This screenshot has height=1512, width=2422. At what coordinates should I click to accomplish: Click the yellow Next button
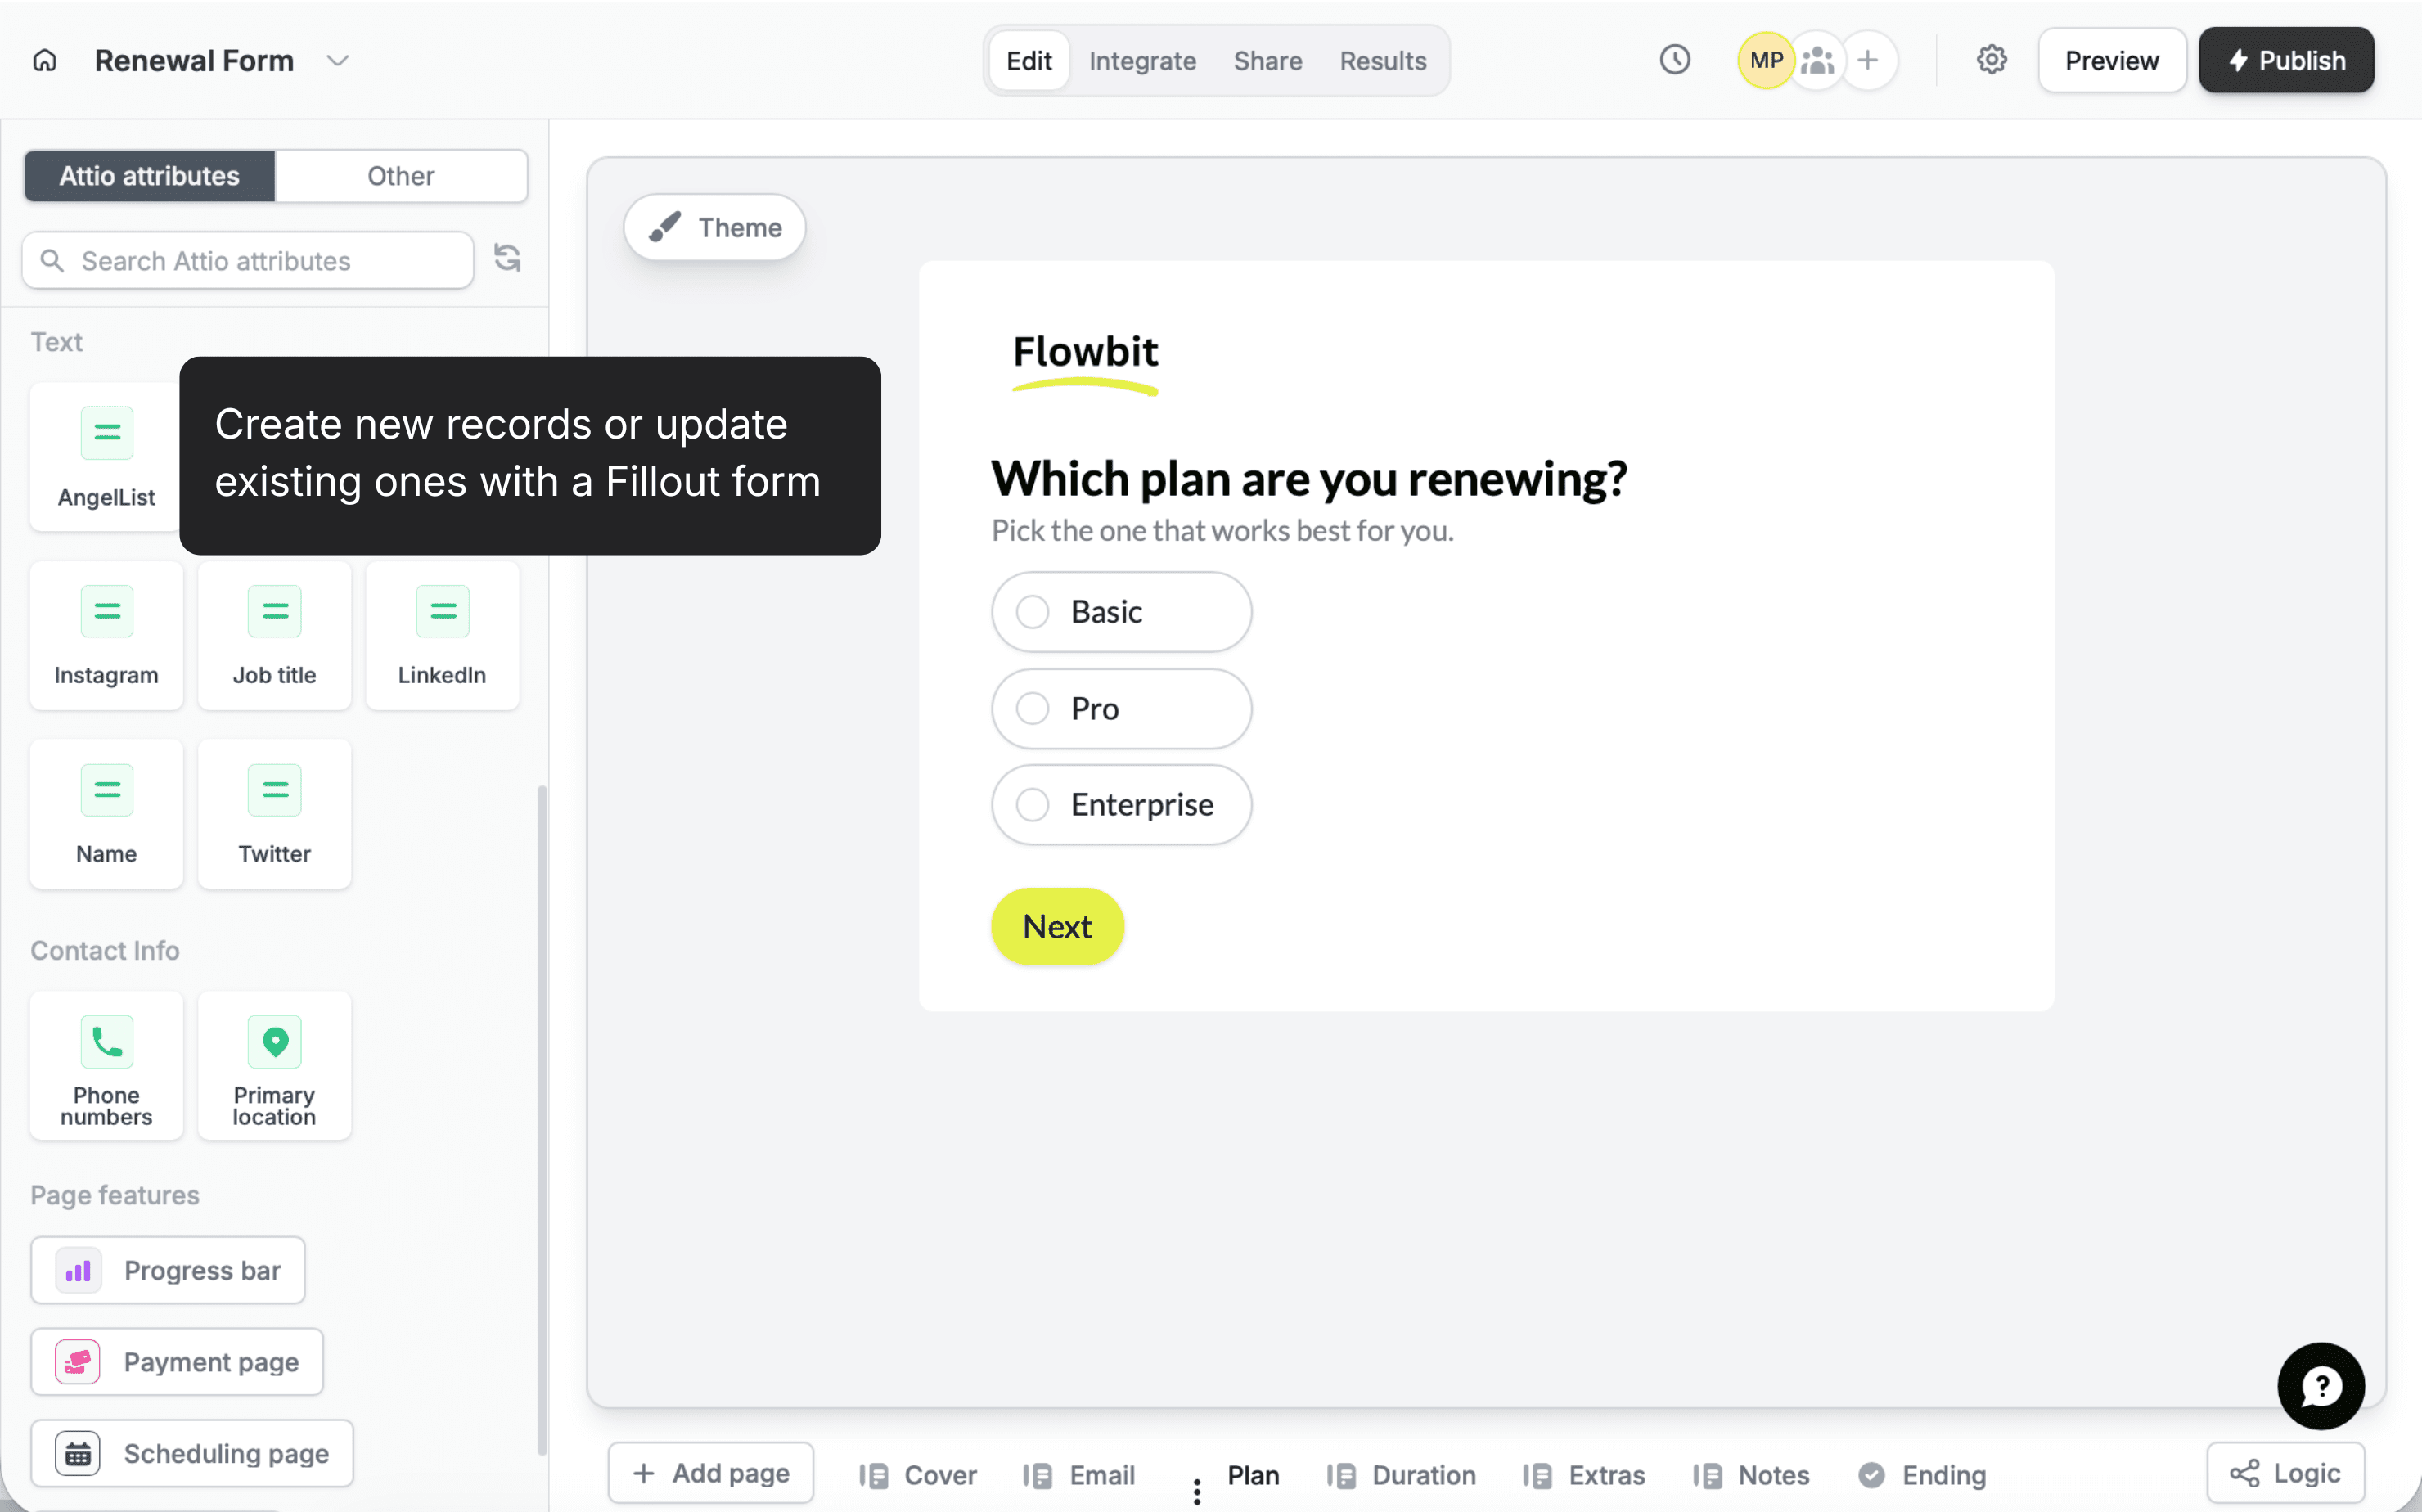click(x=1057, y=927)
